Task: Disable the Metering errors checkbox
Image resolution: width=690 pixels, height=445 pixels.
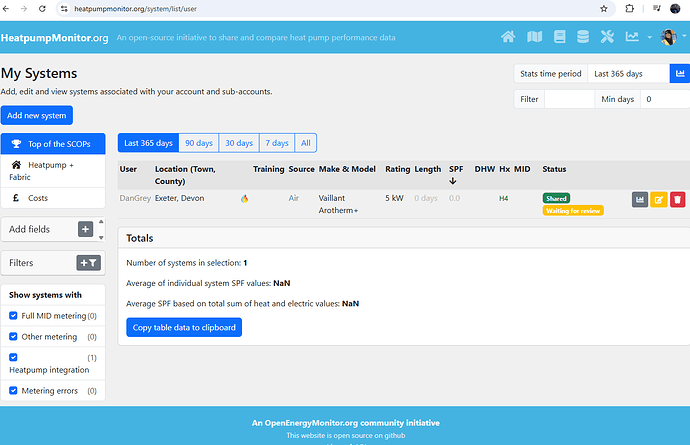Action: tap(14, 391)
